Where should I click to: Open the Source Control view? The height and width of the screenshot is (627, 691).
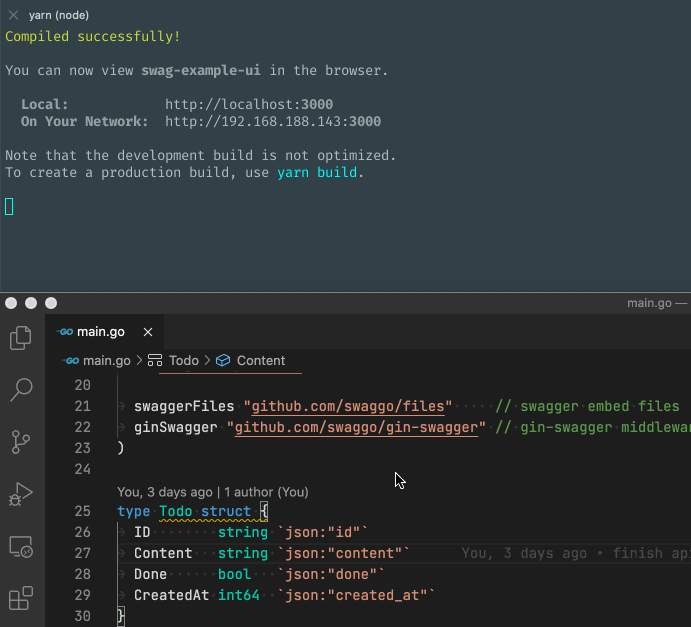[21, 441]
